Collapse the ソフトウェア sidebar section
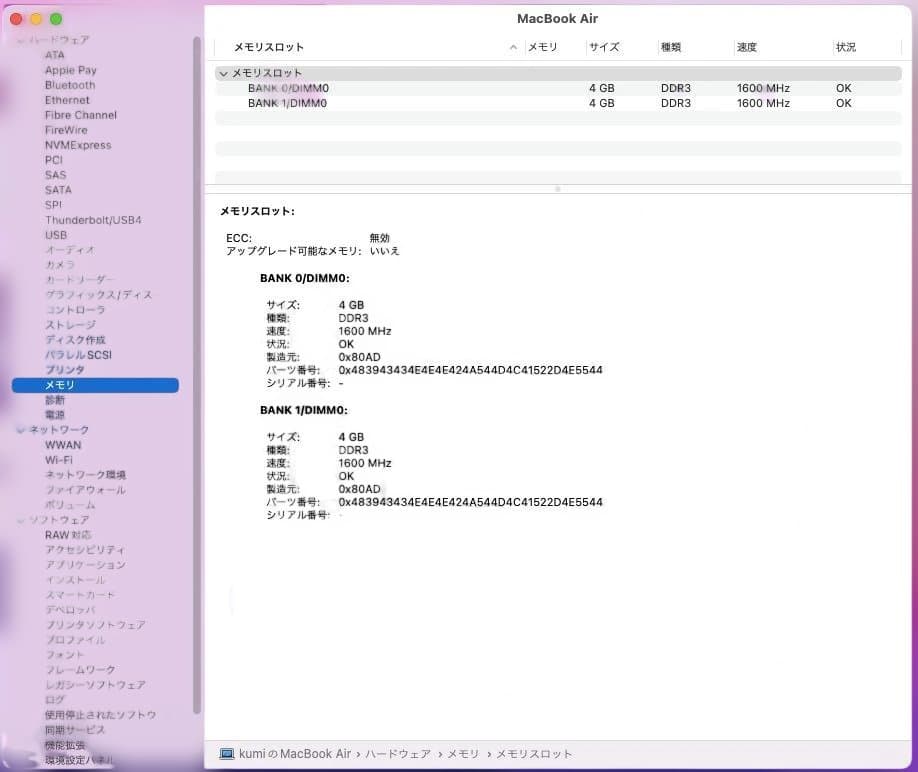 point(19,520)
